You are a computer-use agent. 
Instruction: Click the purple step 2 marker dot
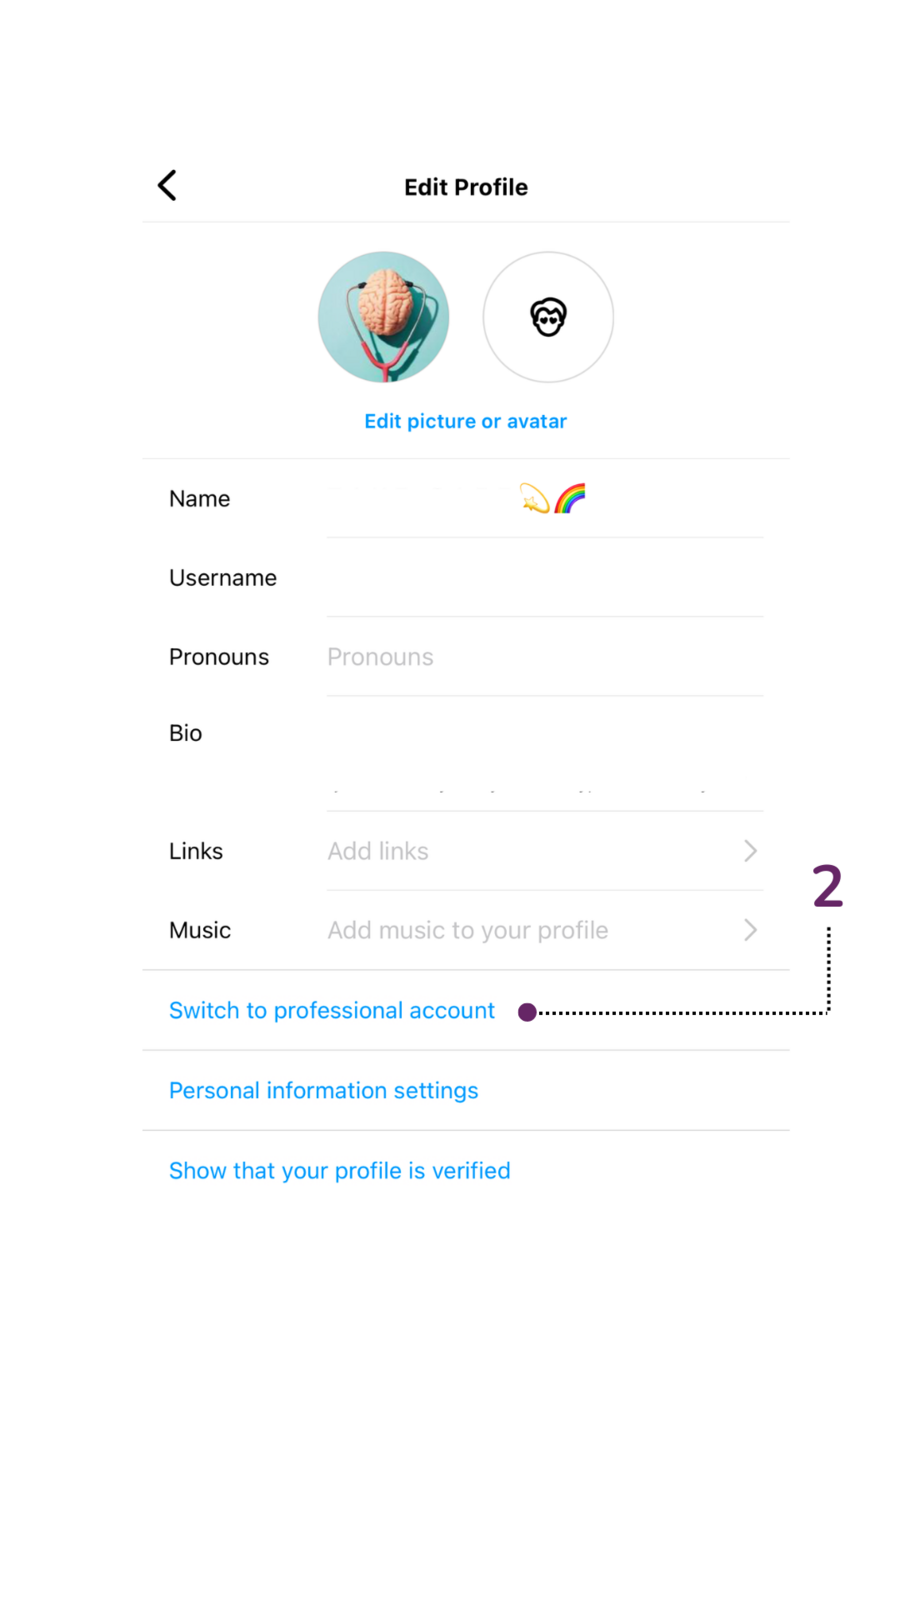tap(527, 1012)
